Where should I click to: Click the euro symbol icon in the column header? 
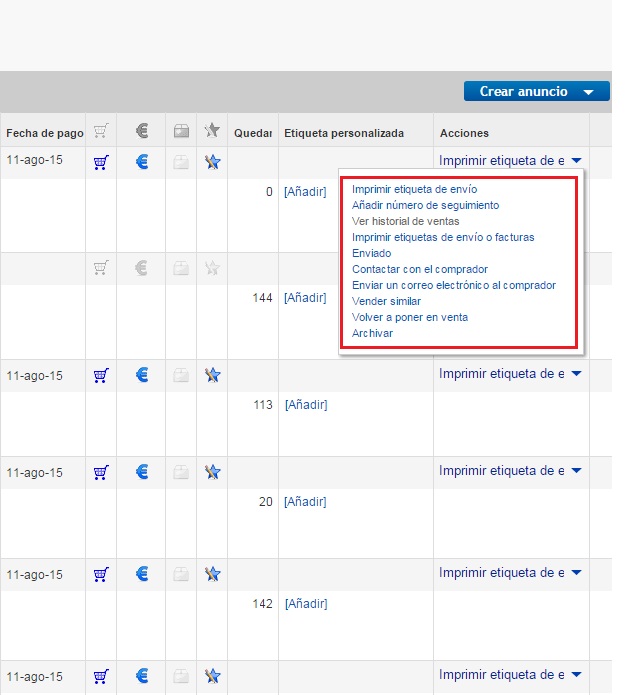[142, 131]
